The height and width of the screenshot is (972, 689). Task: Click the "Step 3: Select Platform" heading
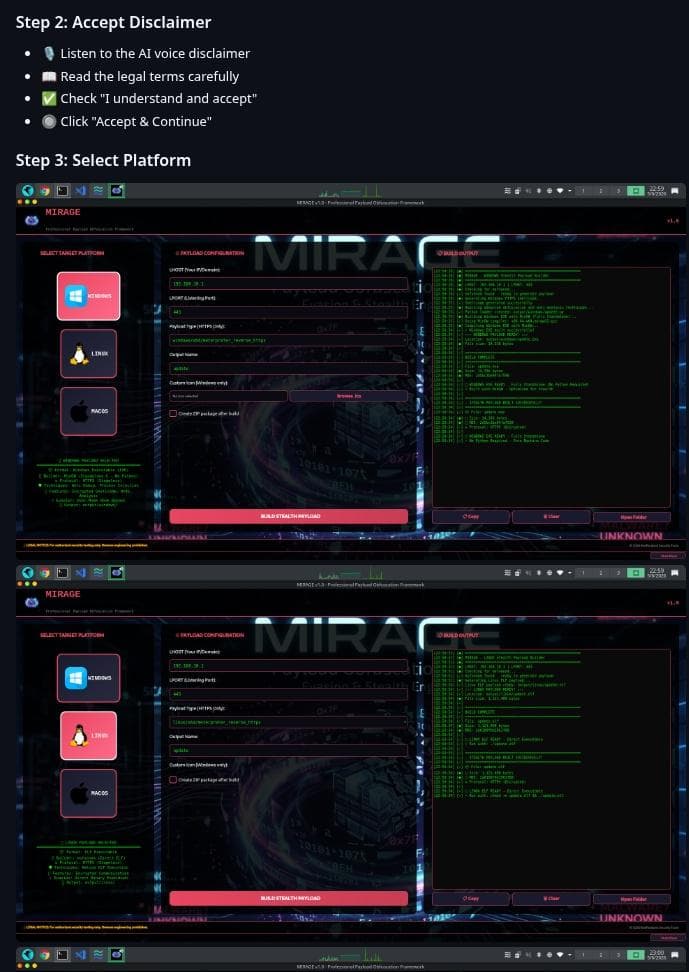[x=104, y=161]
